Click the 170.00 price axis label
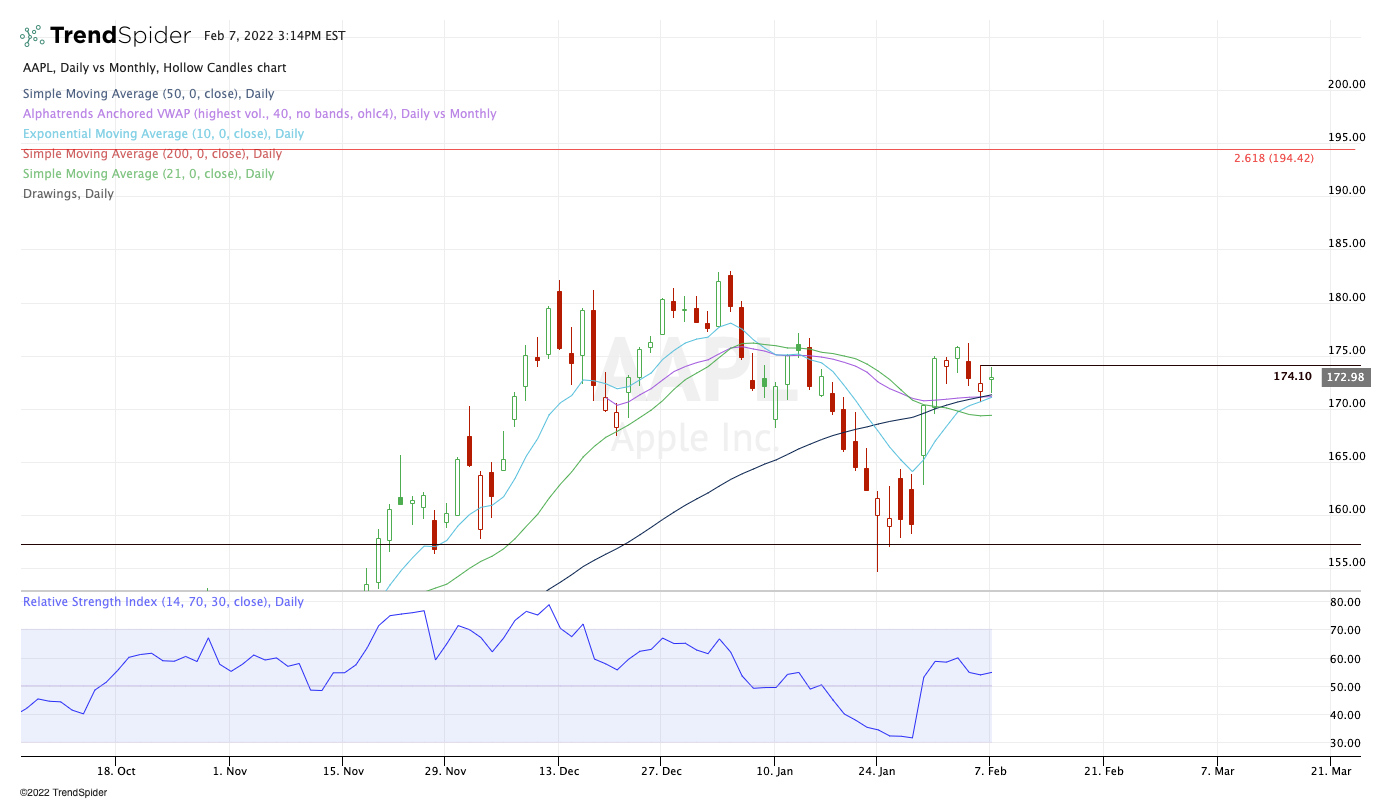This screenshot has height=802, width=1391. click(1346, 403)
